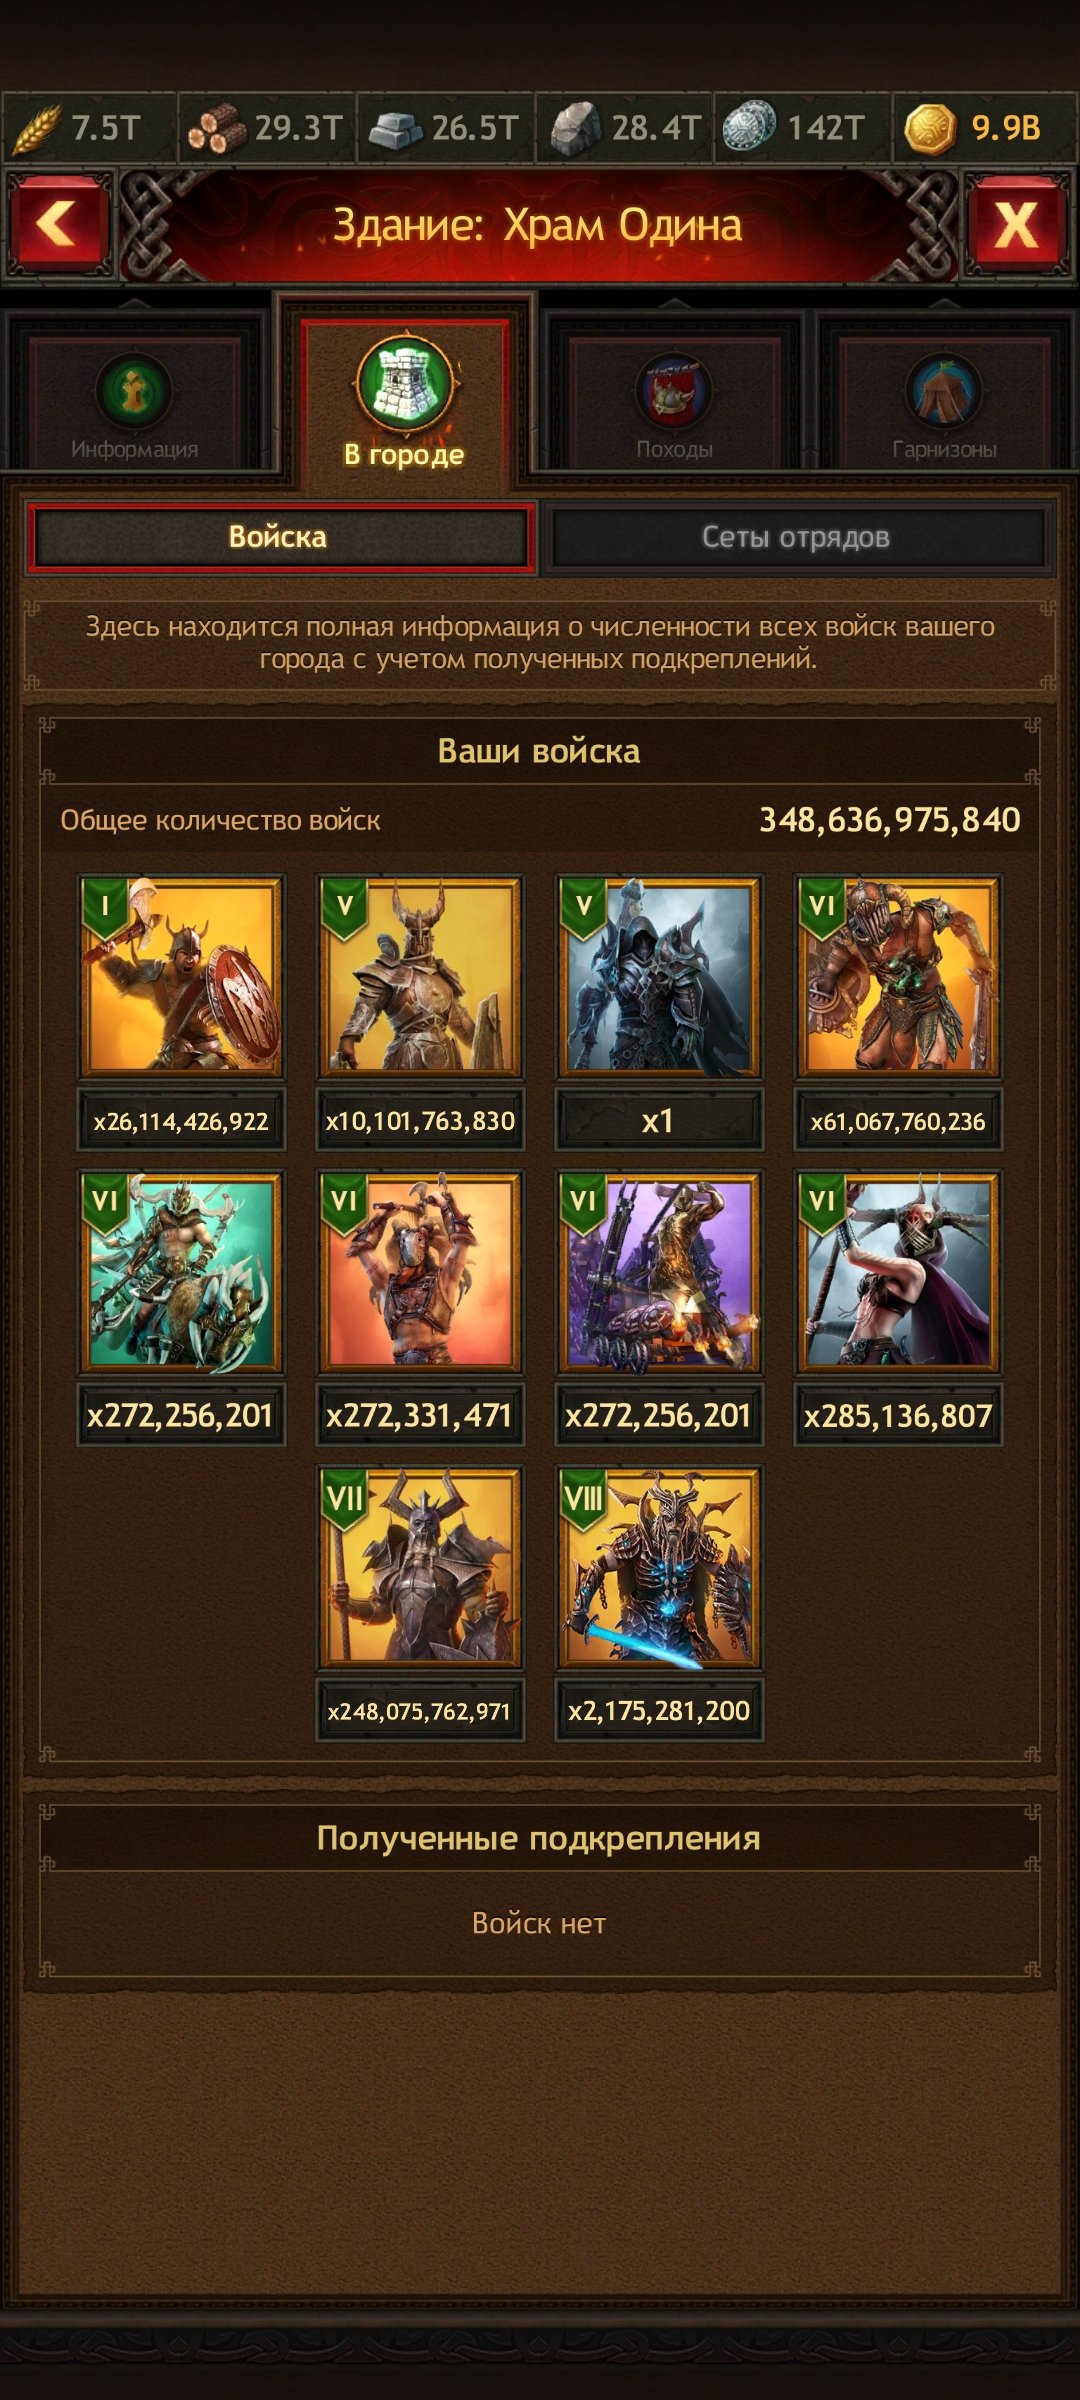Image resolution: width=1080 pixels, height=2400 pixels.
Task: Tap the x285,136,807 troop count label
Action: coord(898,1415)
